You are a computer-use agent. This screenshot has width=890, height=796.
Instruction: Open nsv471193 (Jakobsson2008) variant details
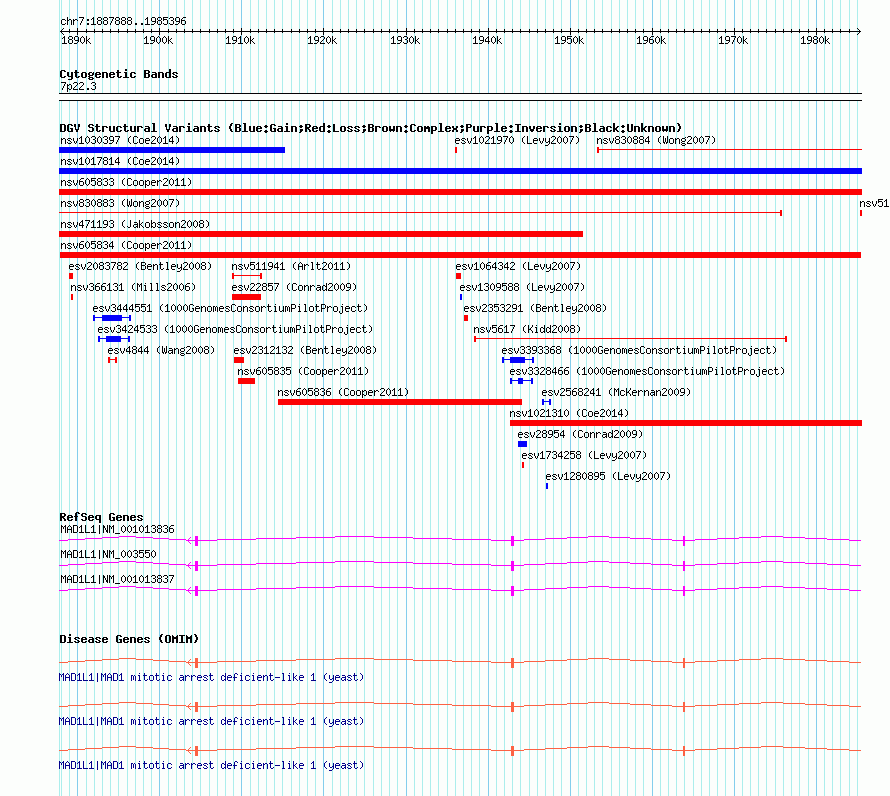tap(135, 224)
